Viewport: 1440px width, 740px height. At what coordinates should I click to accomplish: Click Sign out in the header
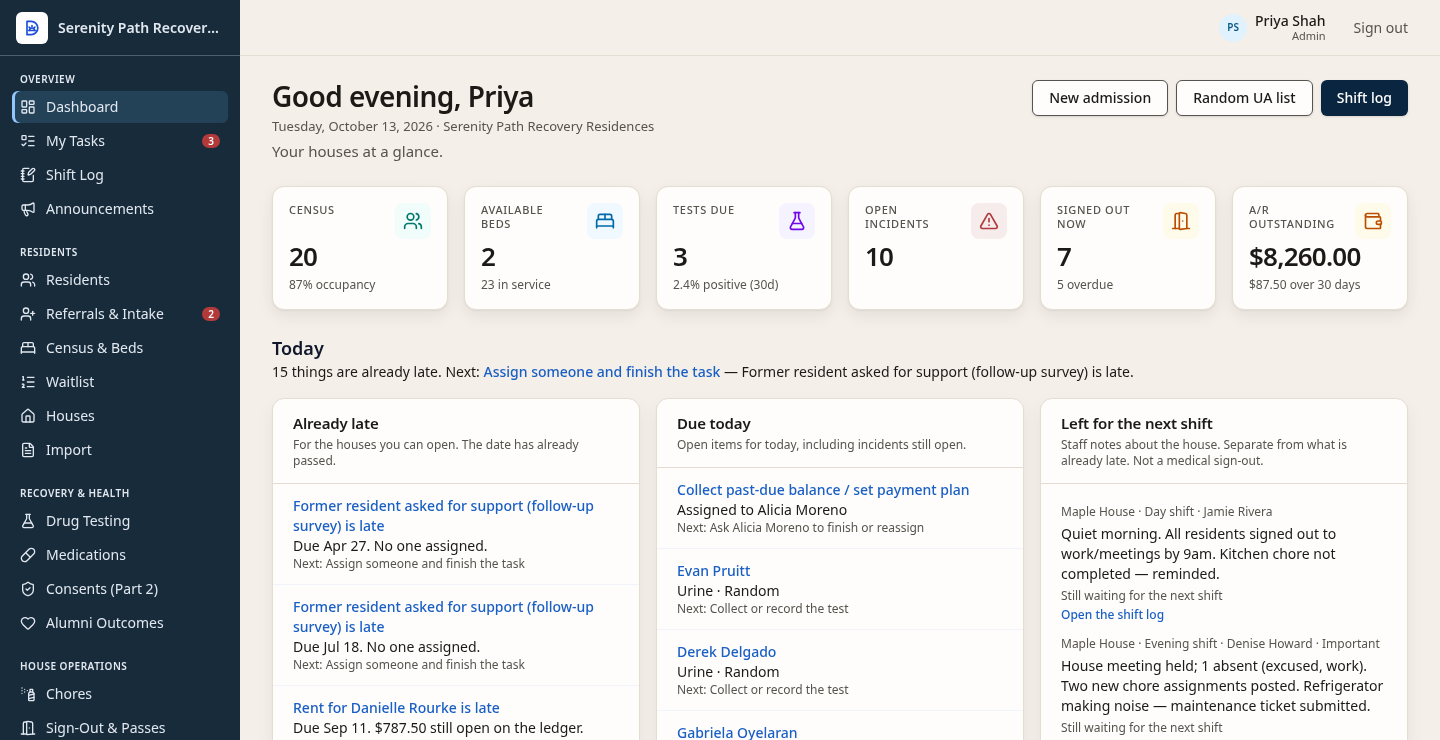pyautogui.click(x=1380, y=28)
